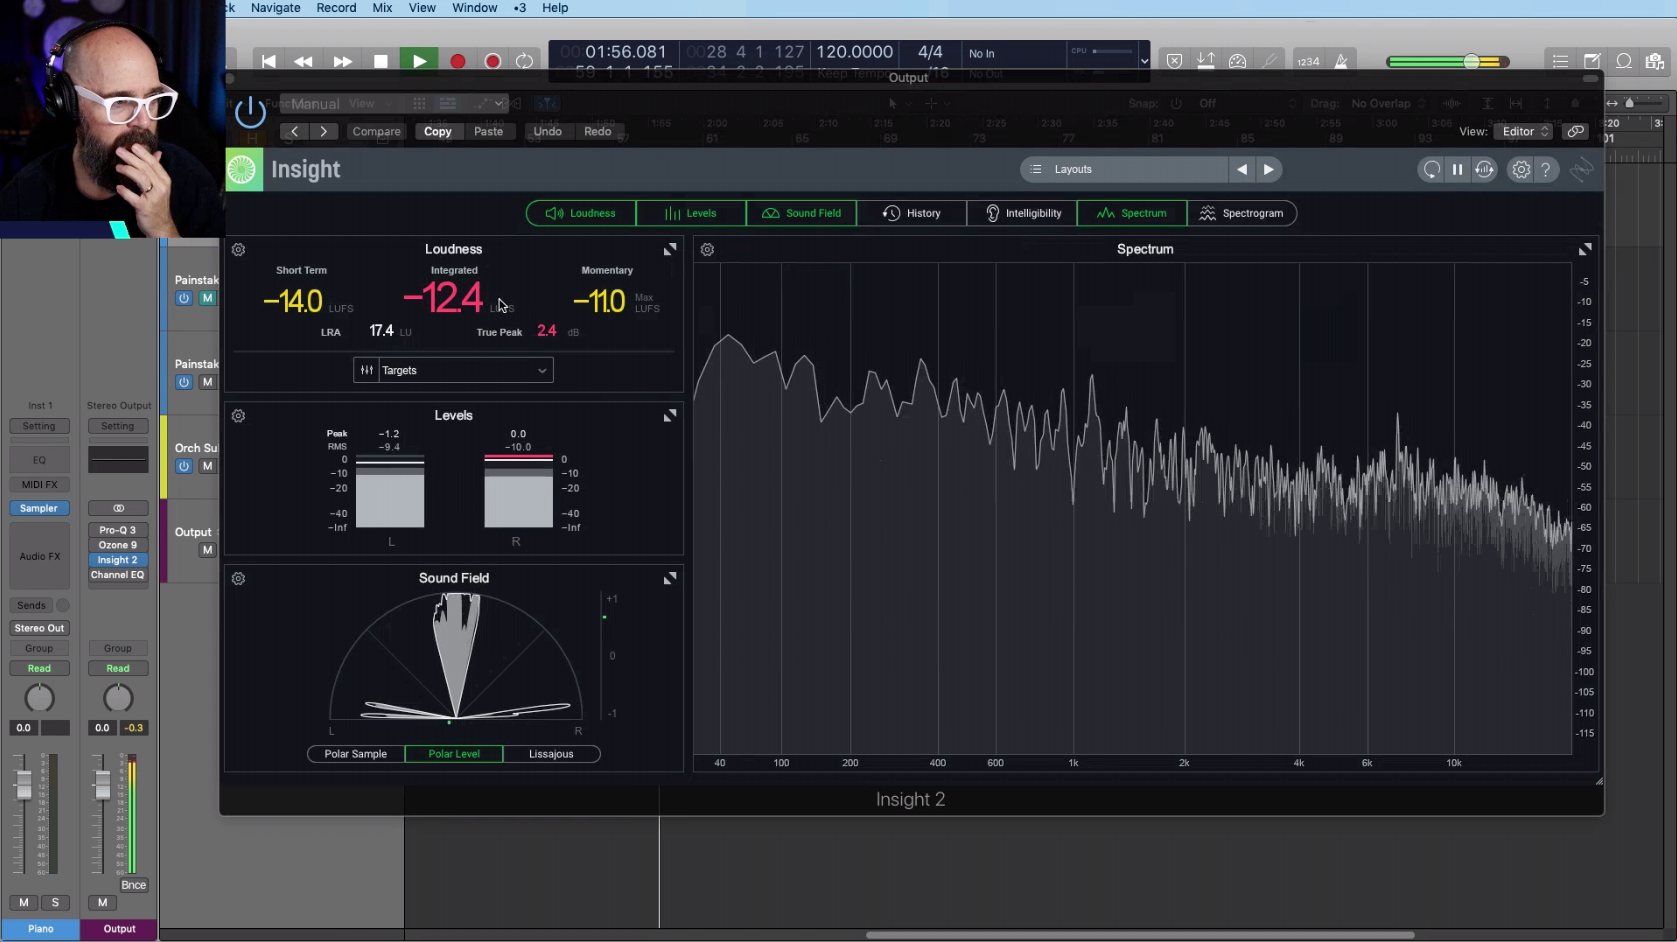Select Ozone 9 plugin slot

[x=118, y=545]
